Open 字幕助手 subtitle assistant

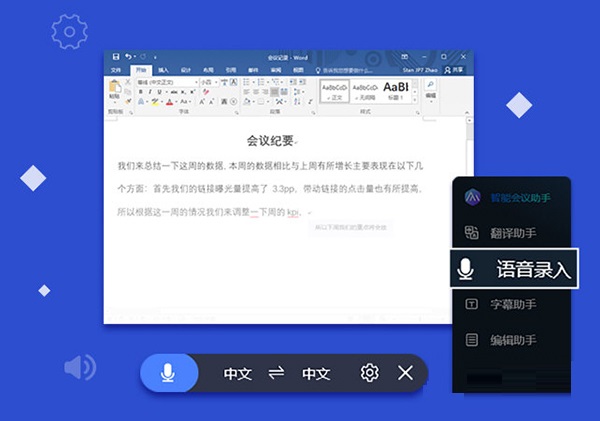[x=512, y=305]
